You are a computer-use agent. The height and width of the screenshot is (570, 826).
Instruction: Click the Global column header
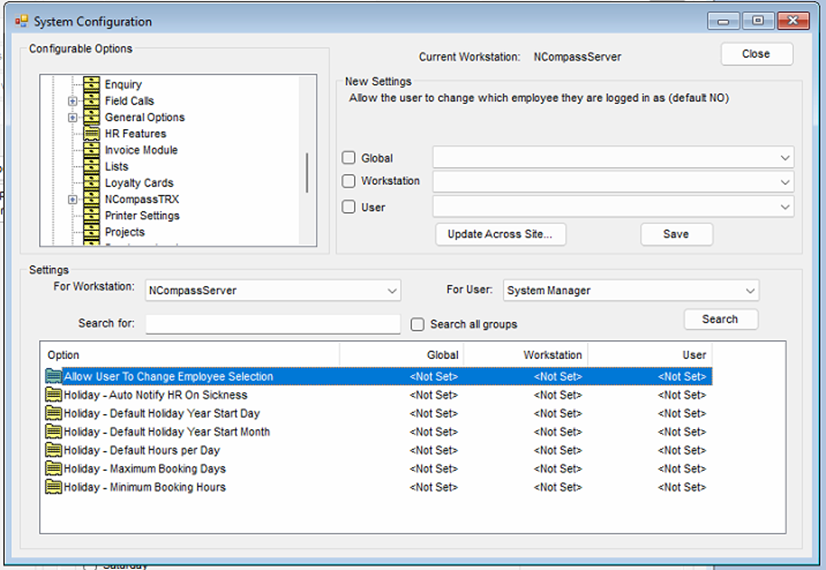pyautogui.click(x=401, y=355)
